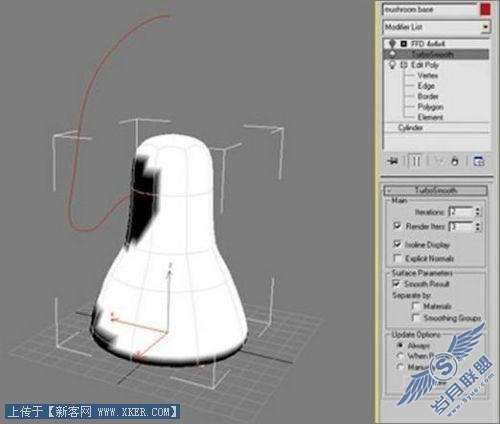Toggle Show End Result icon
This screenshot has height=424, width=500.
416,161
